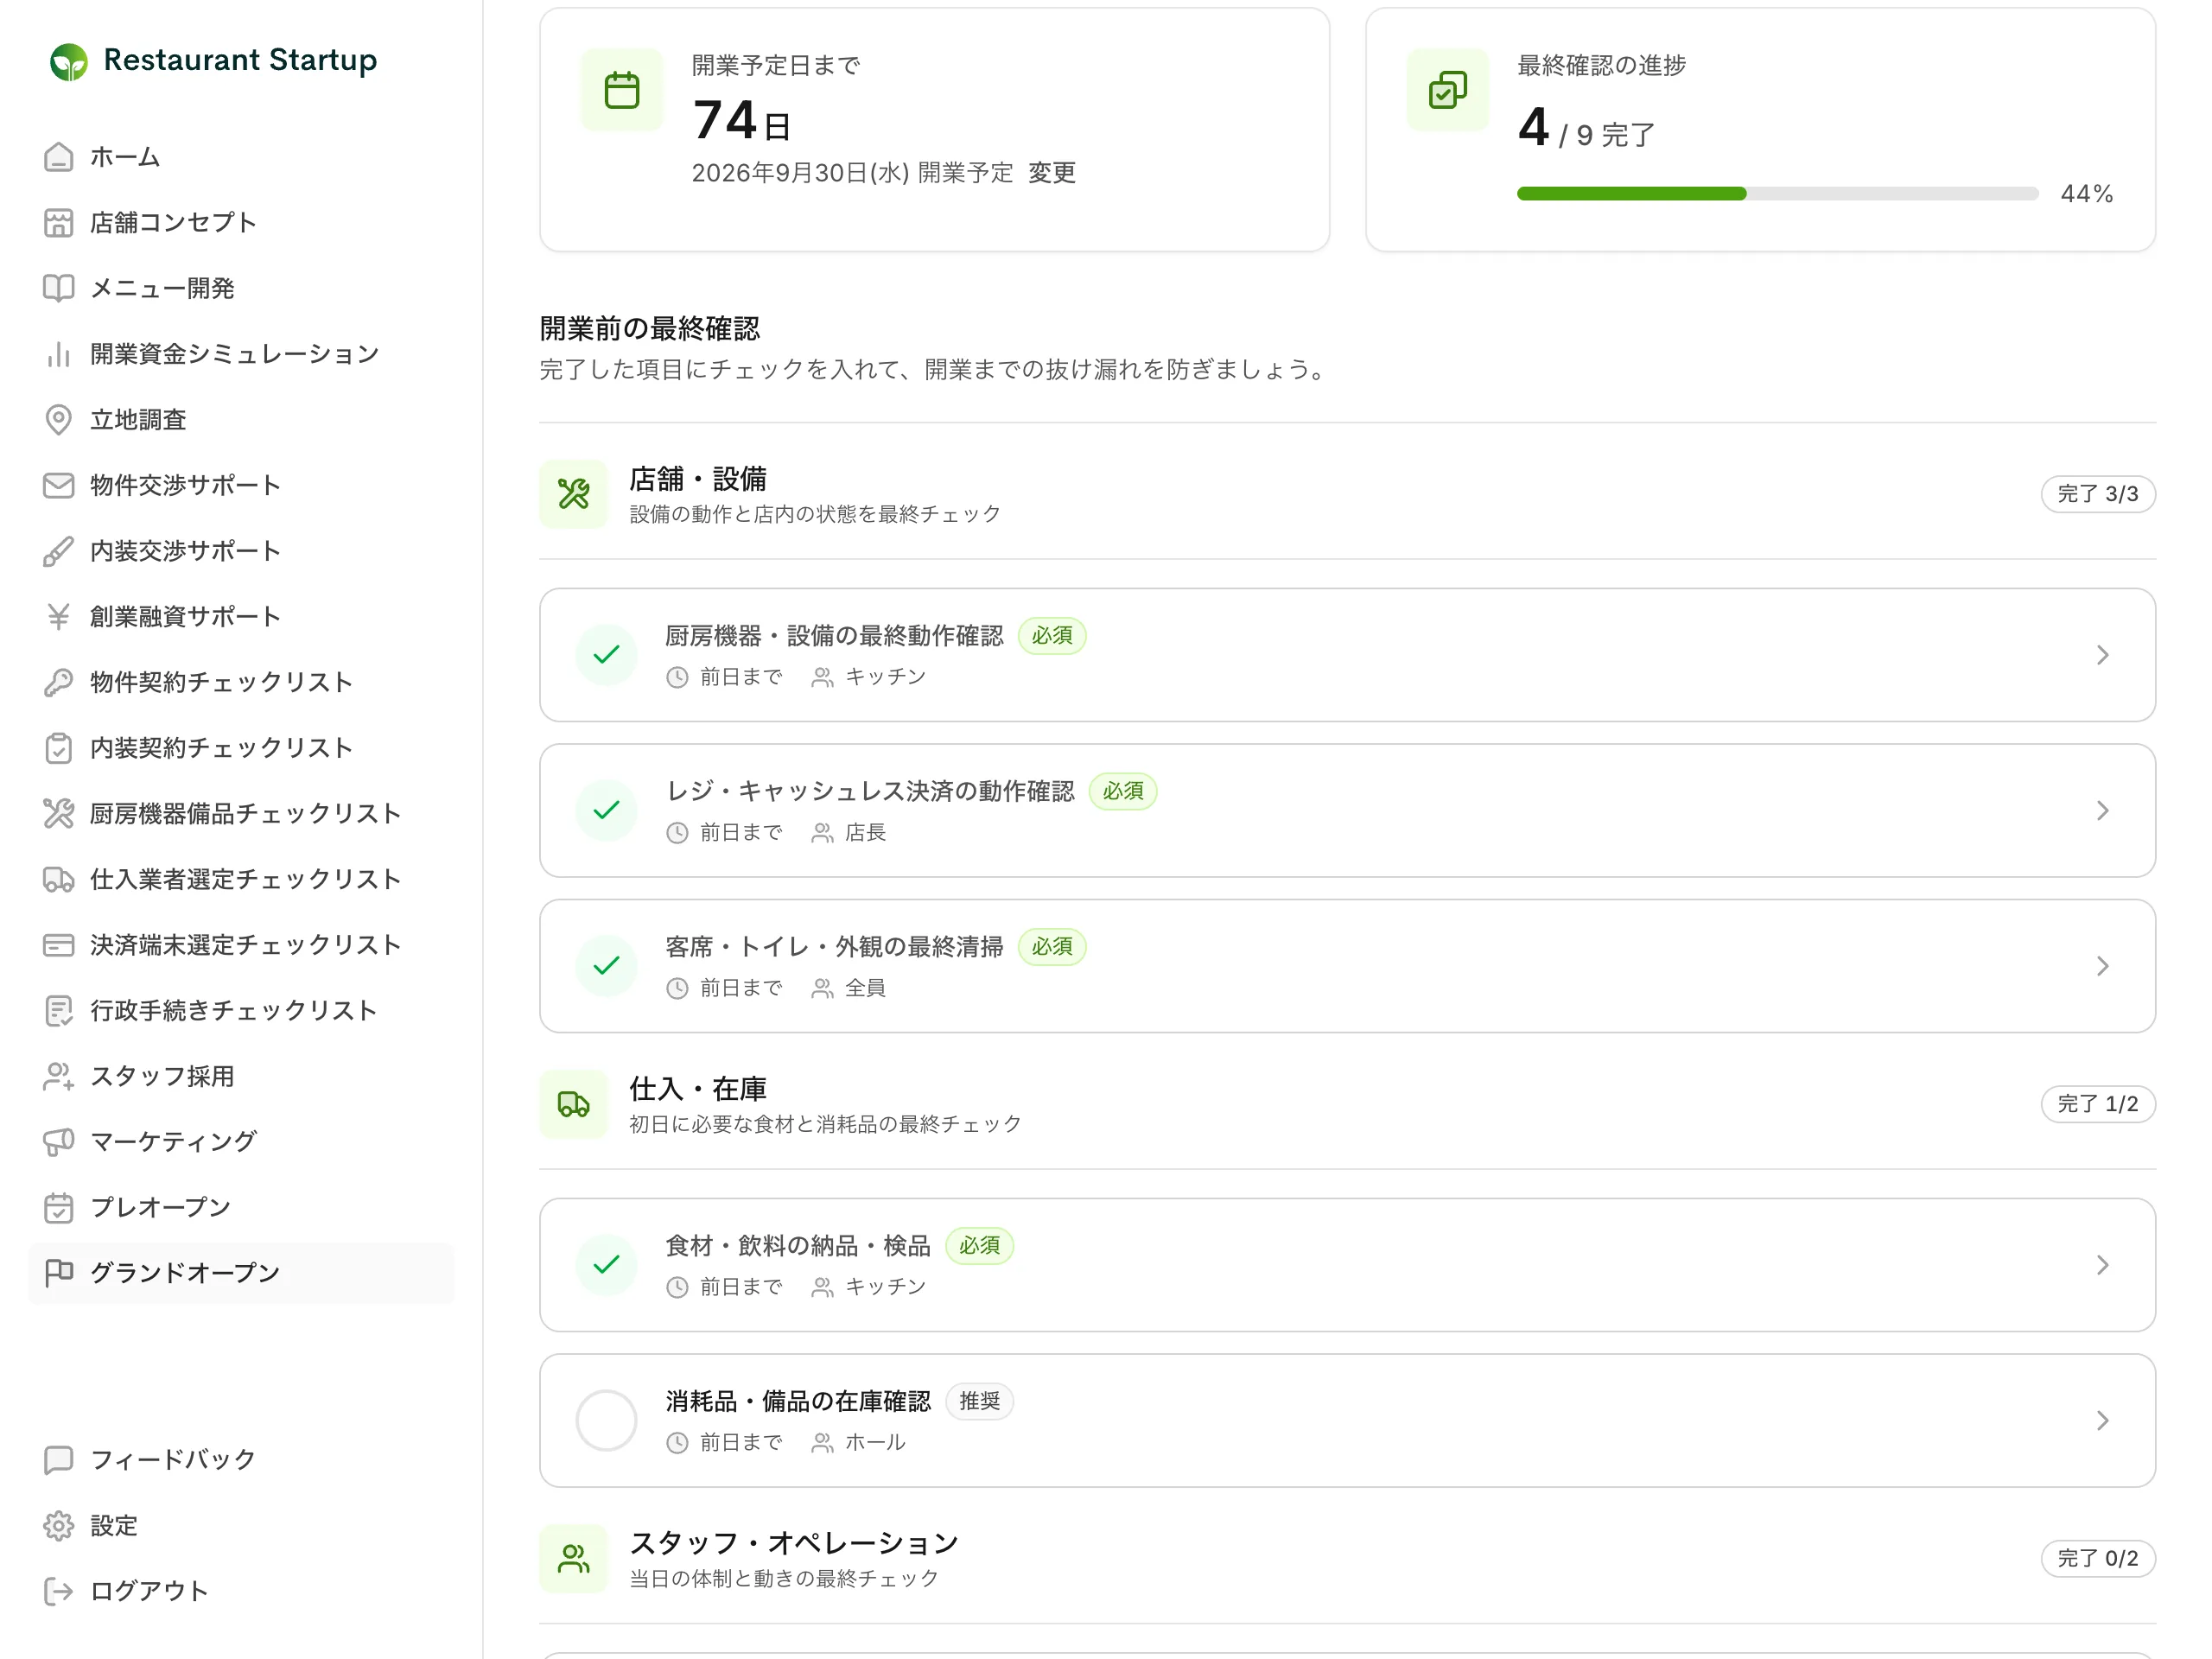The height and width of the screenshot is (1659, 2212).
Task: Click the bar chart icon beside 開業資金シミュレーション
Action: [x=59, y=354]
